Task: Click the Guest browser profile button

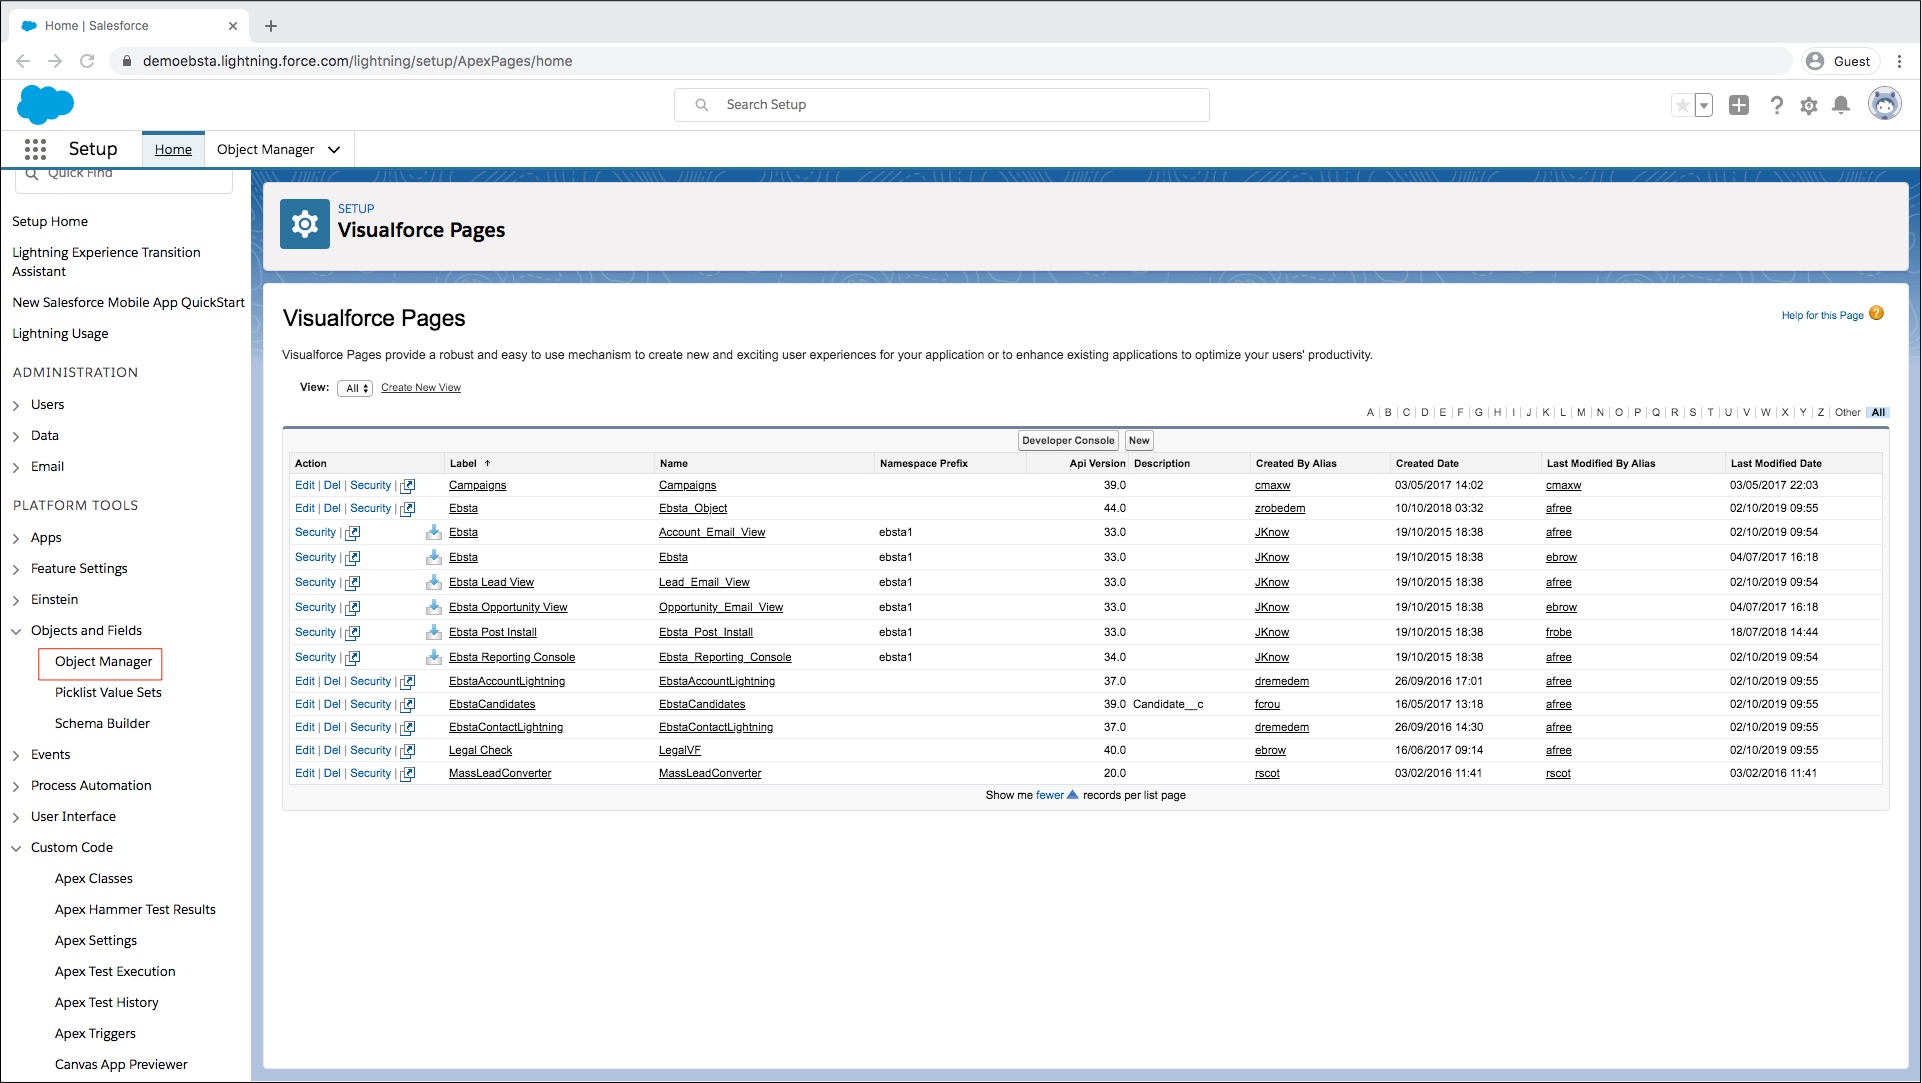Action: tap(1839, 61)
